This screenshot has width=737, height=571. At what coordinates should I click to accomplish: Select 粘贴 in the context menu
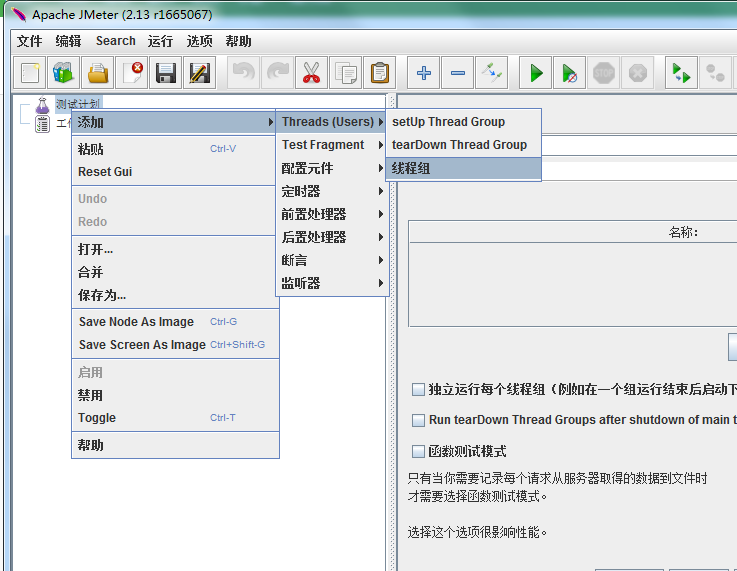(x=173, y=149)
